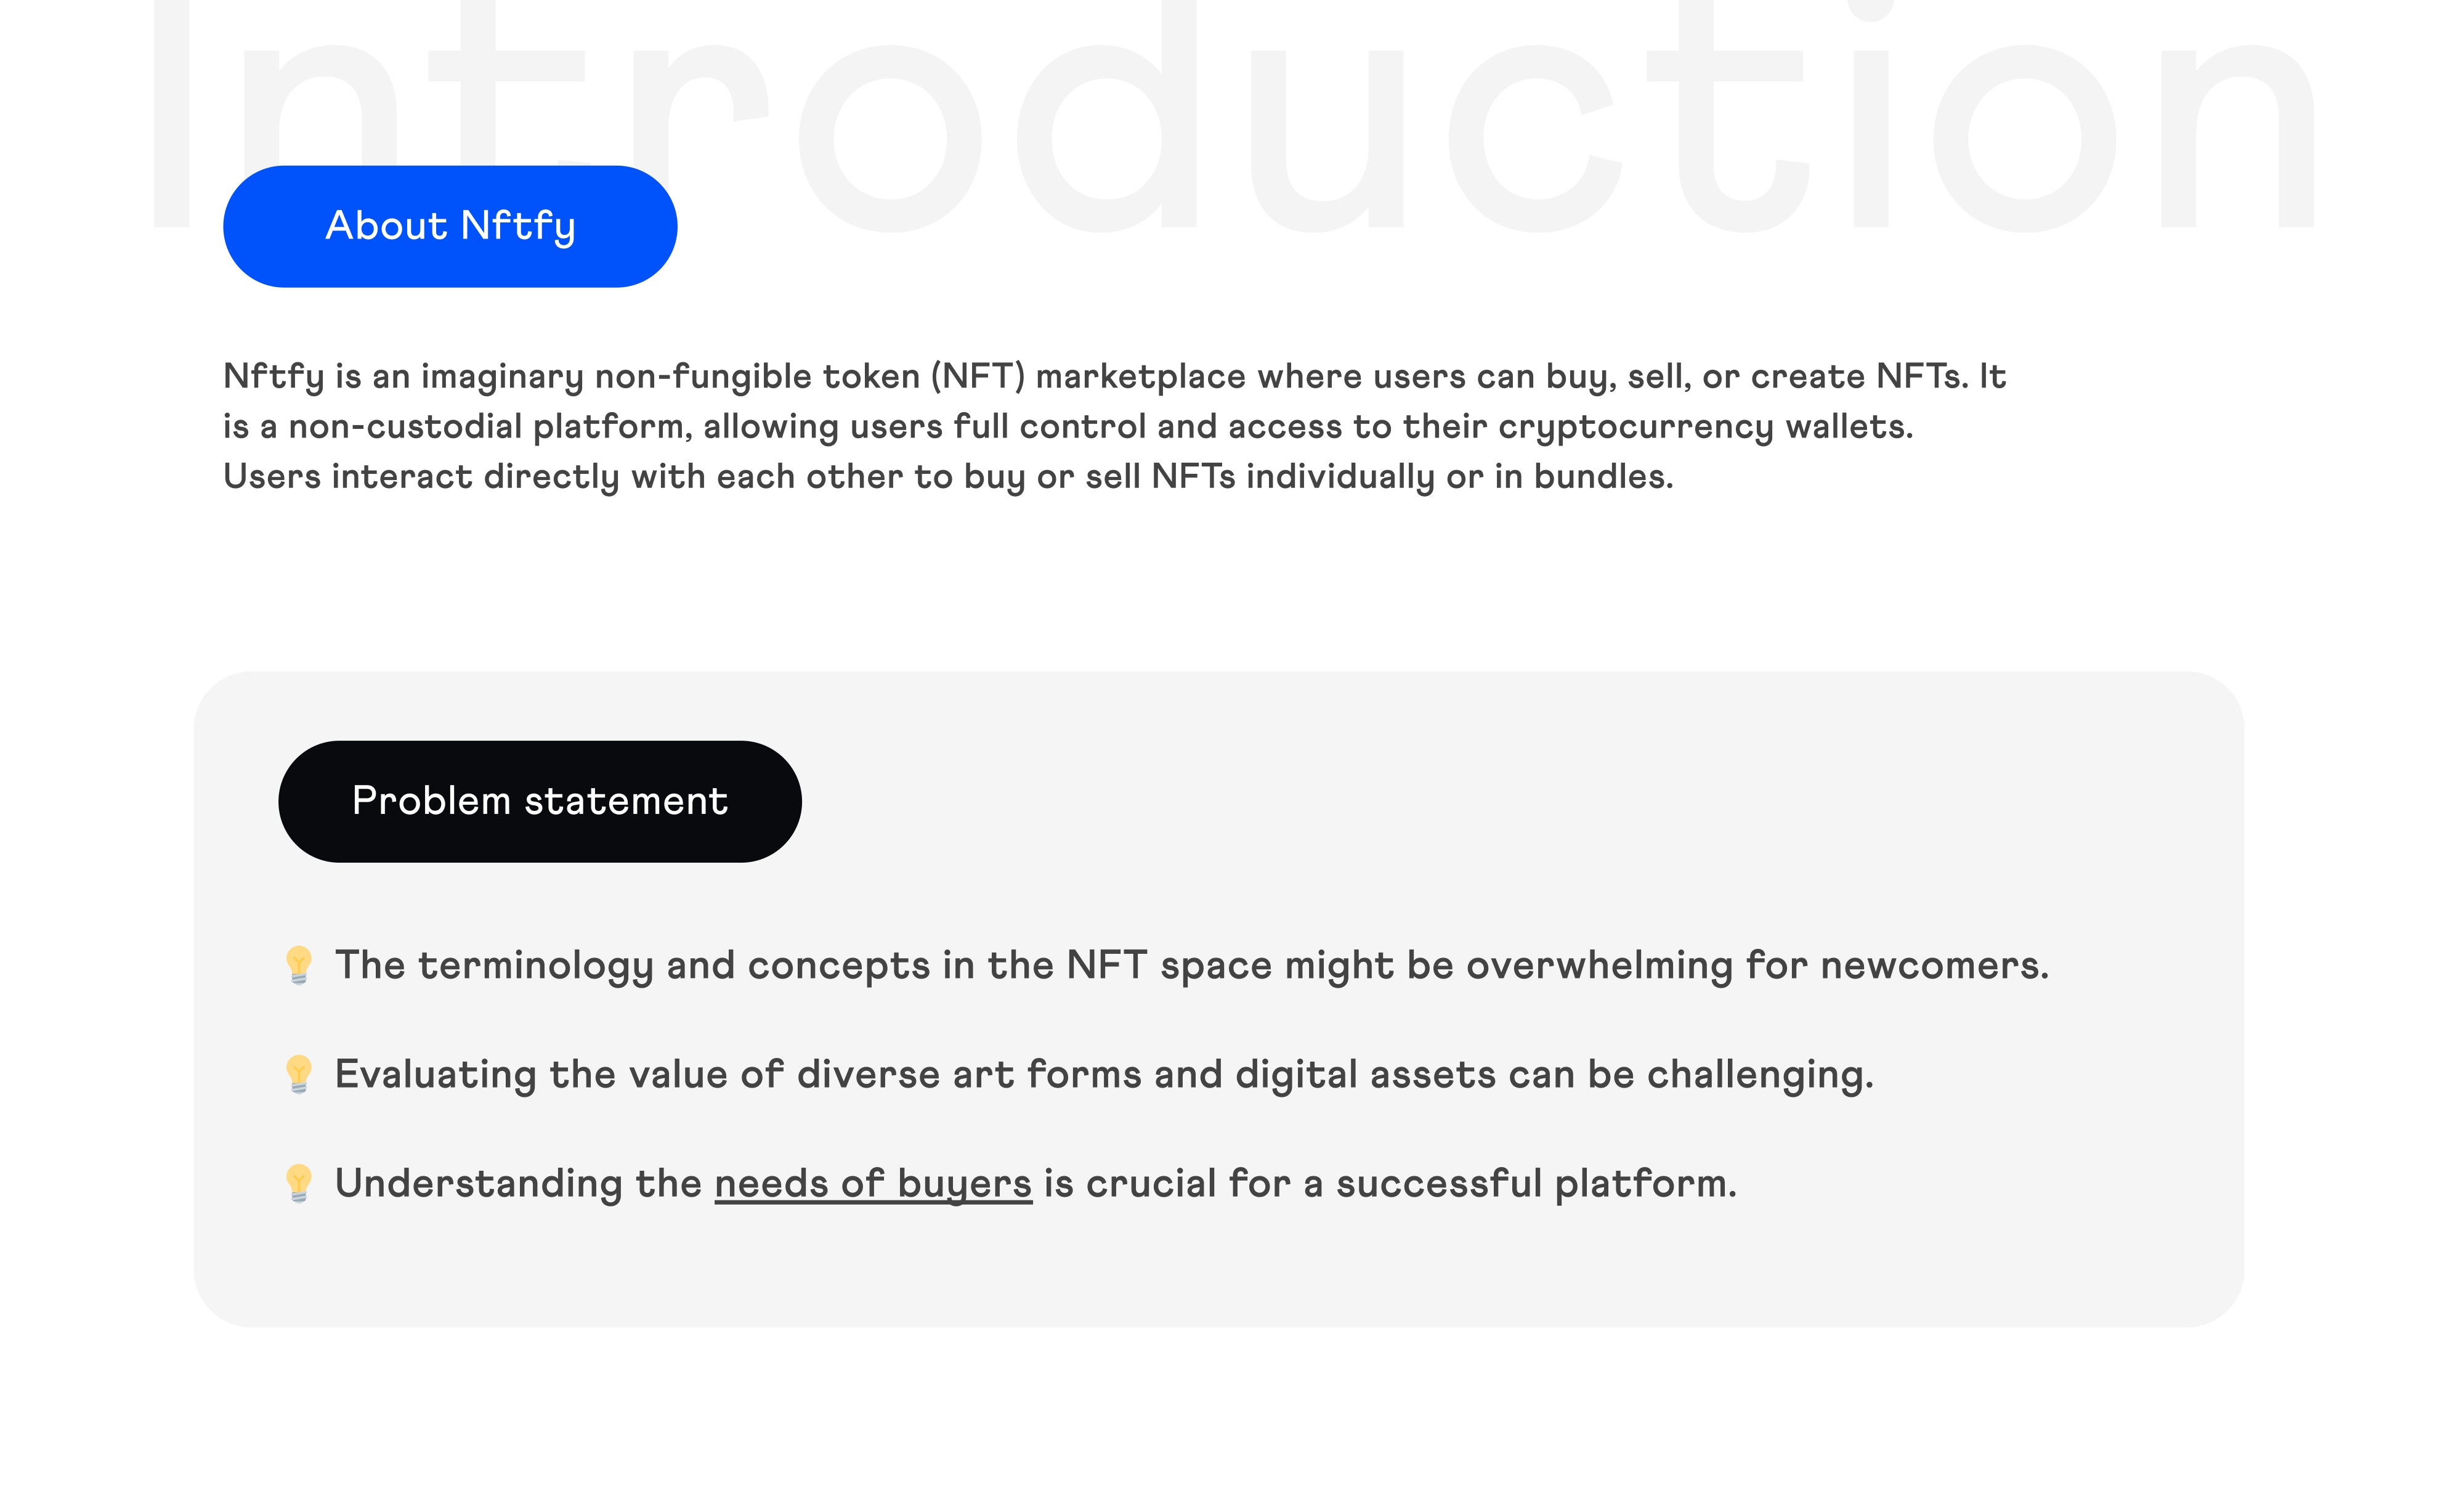Click the word "Understanding" in the last bullet
This screenshot has height=1493, width=2464.
point(478,1184)
